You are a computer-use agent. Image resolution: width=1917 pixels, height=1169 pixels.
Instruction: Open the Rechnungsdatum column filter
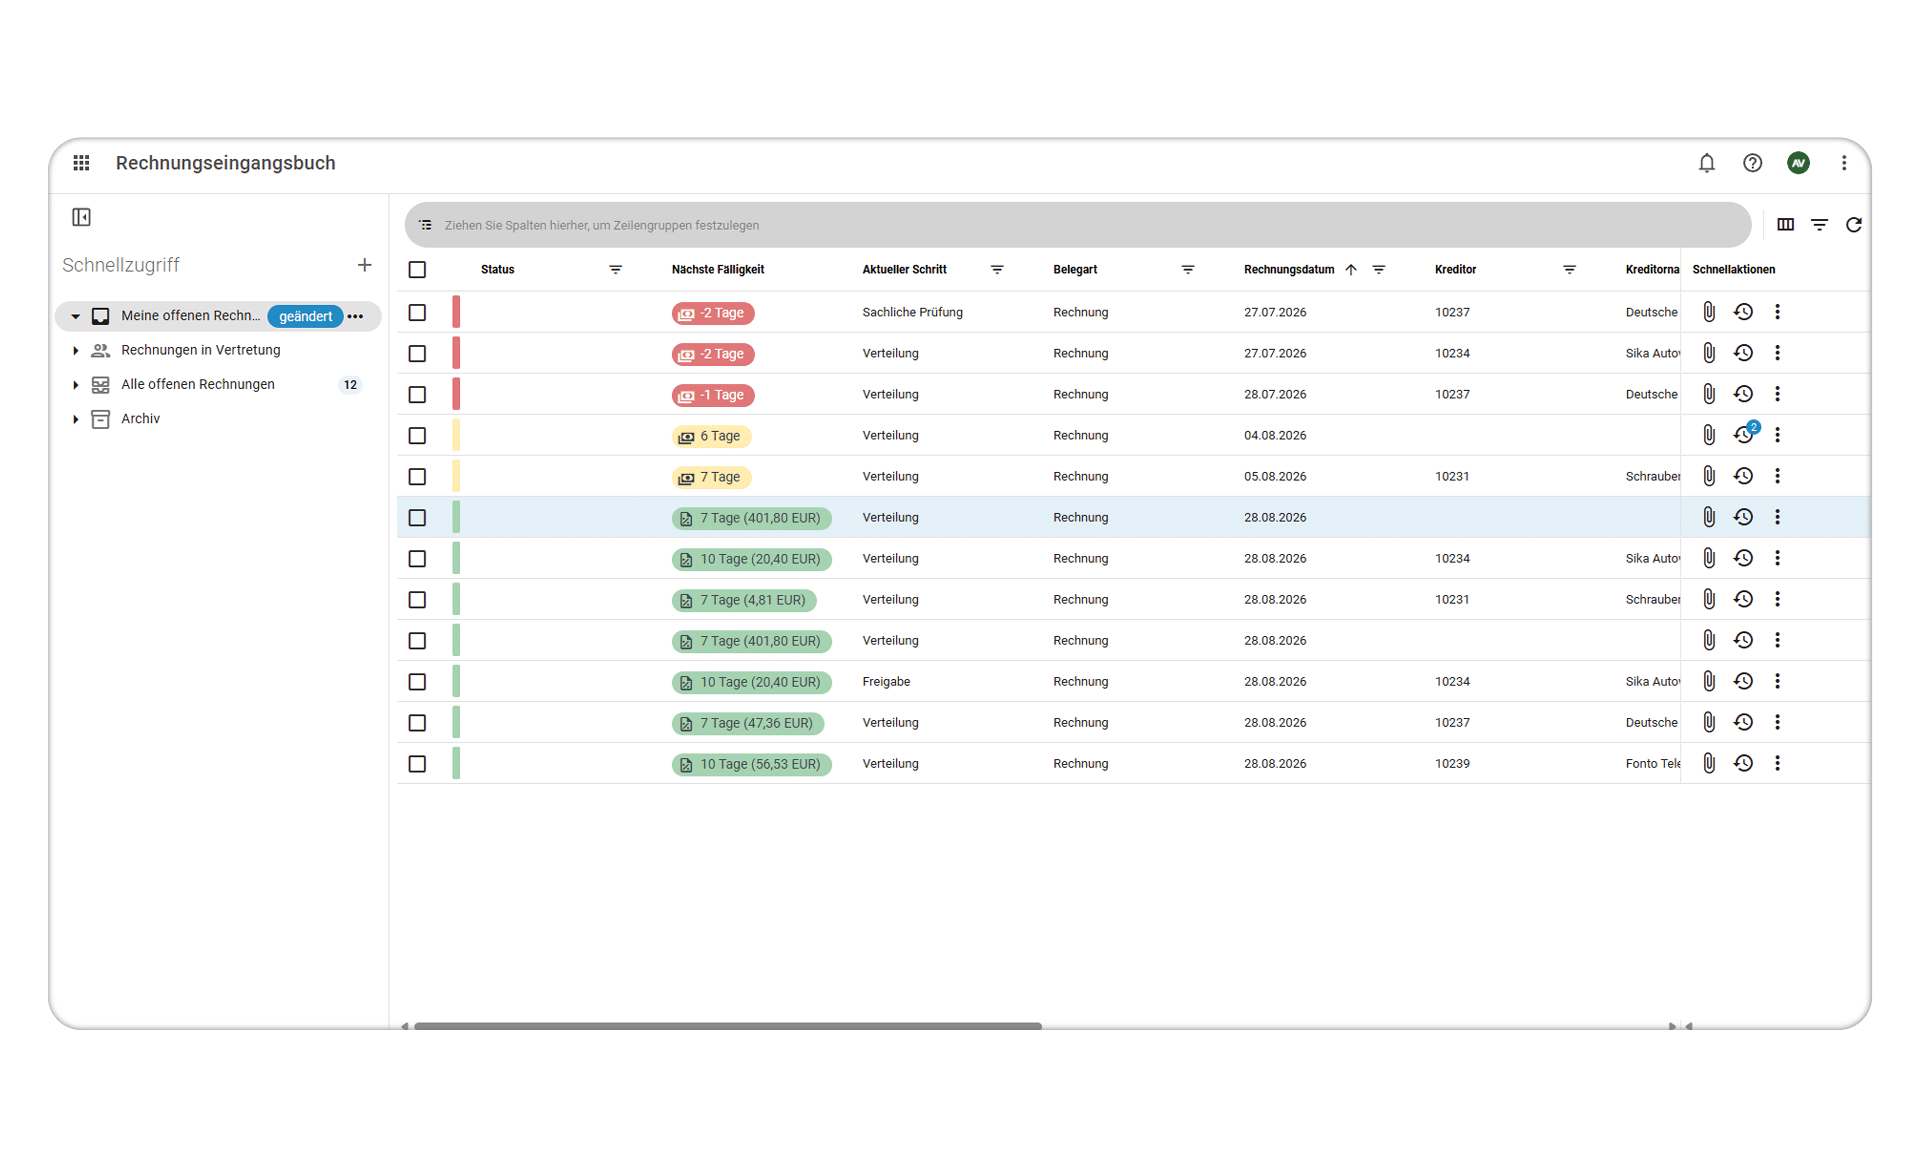pyautogui.click(x=1378, y=270)
